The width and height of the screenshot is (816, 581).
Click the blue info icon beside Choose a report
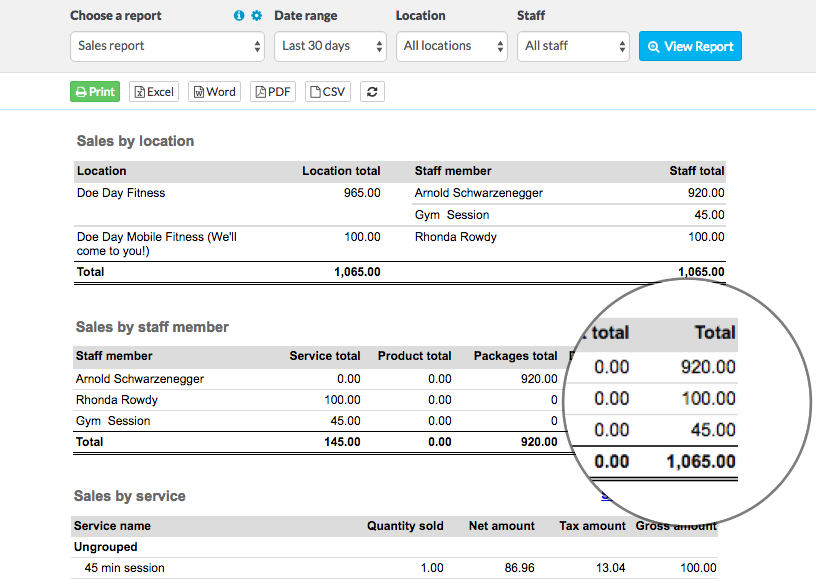tap(239, 16)
